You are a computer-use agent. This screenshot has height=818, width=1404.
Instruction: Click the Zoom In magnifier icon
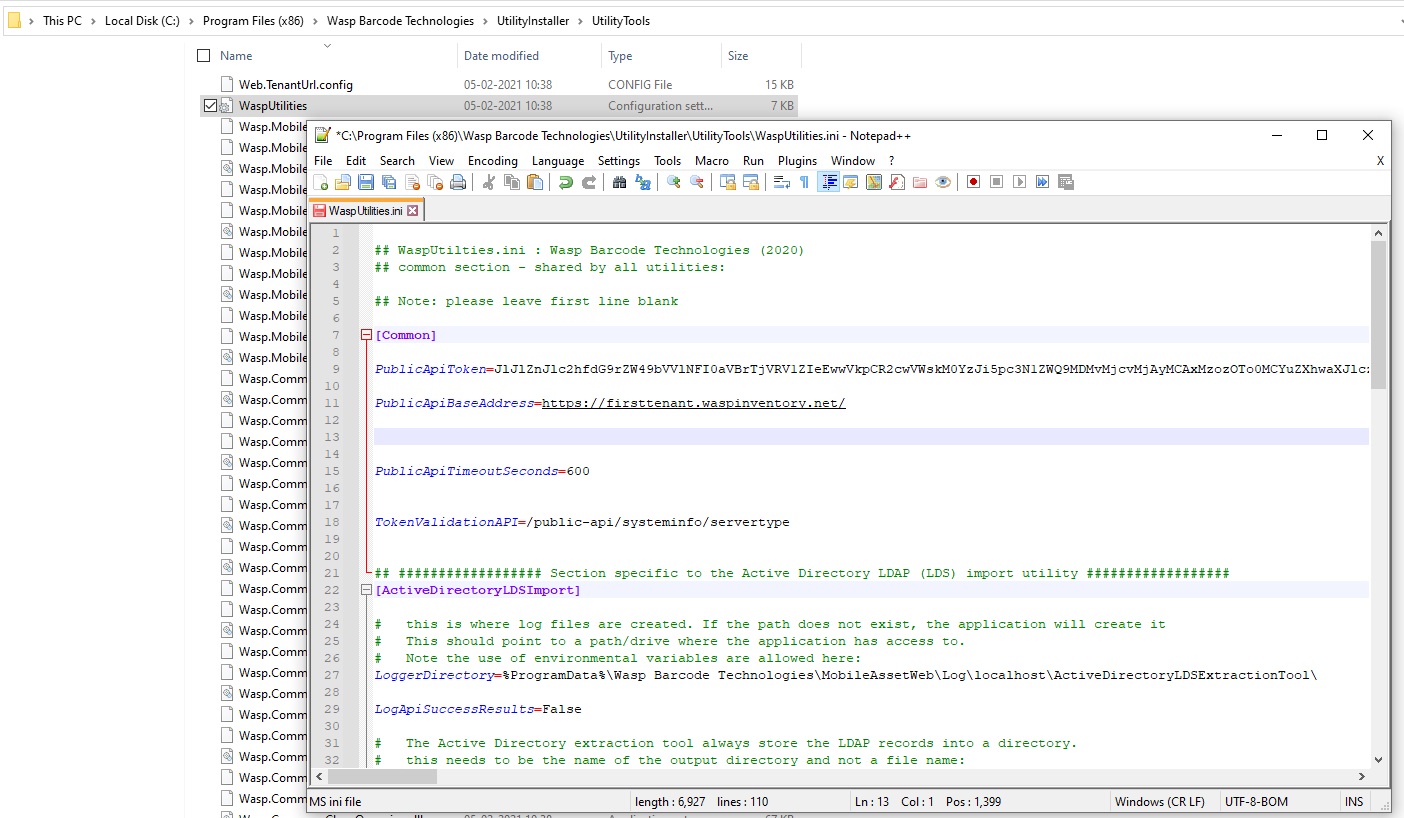pyautogui.click(x=674, y=182)
